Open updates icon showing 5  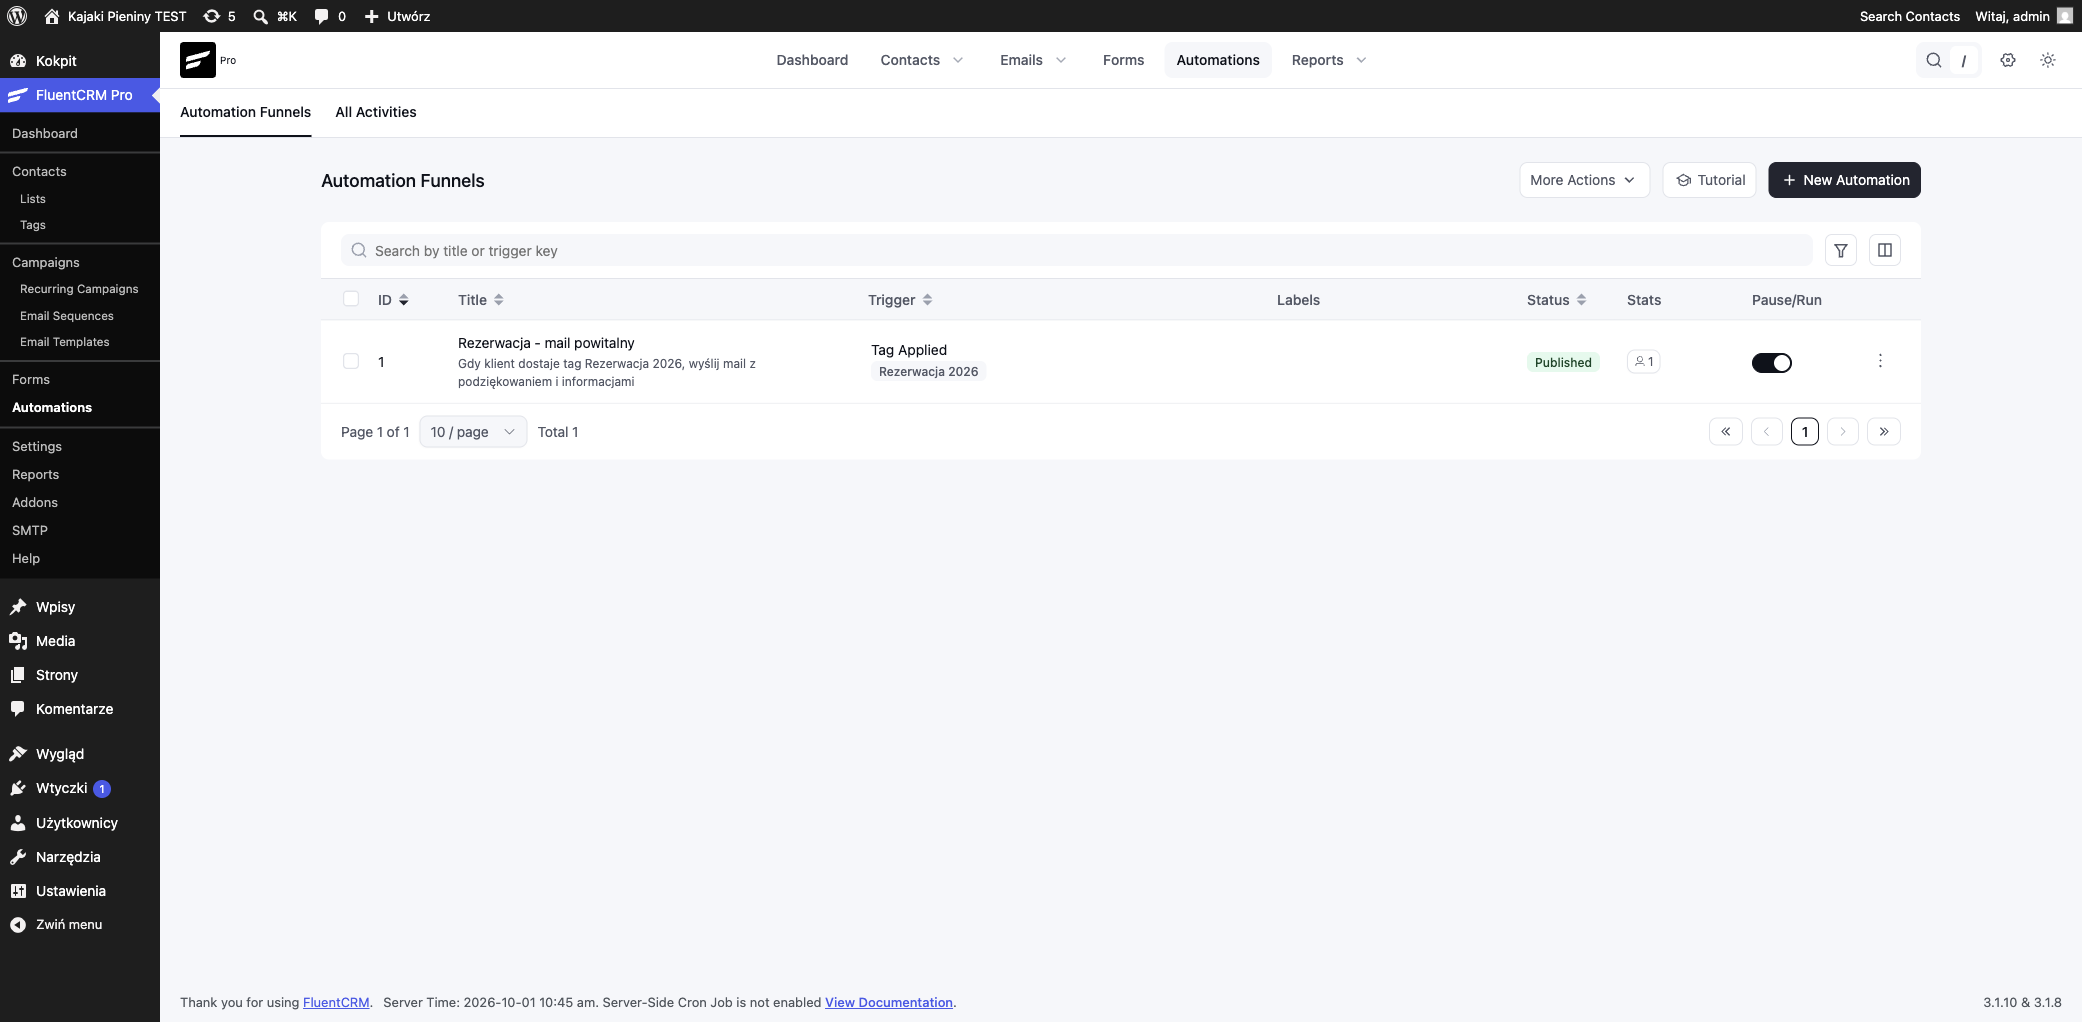click(219, 16)
